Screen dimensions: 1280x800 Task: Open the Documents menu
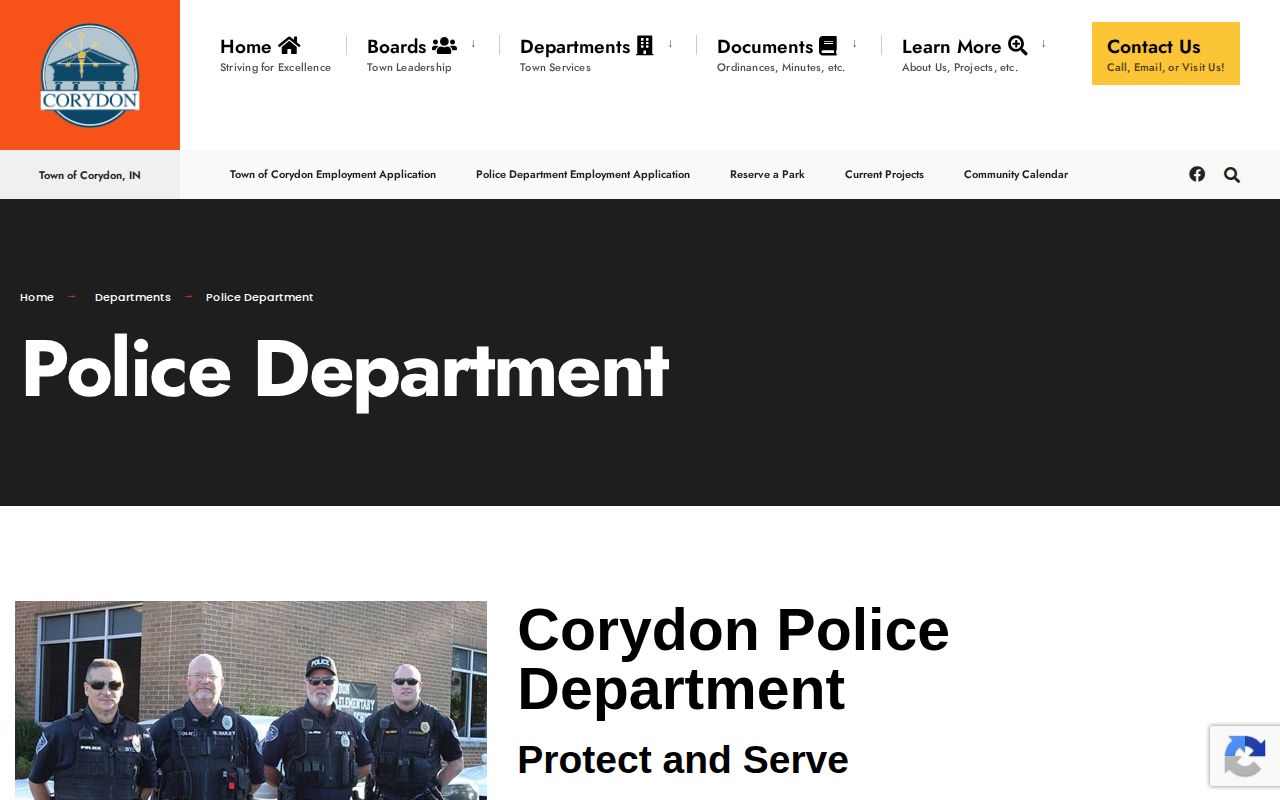click(x=780, y=55)
